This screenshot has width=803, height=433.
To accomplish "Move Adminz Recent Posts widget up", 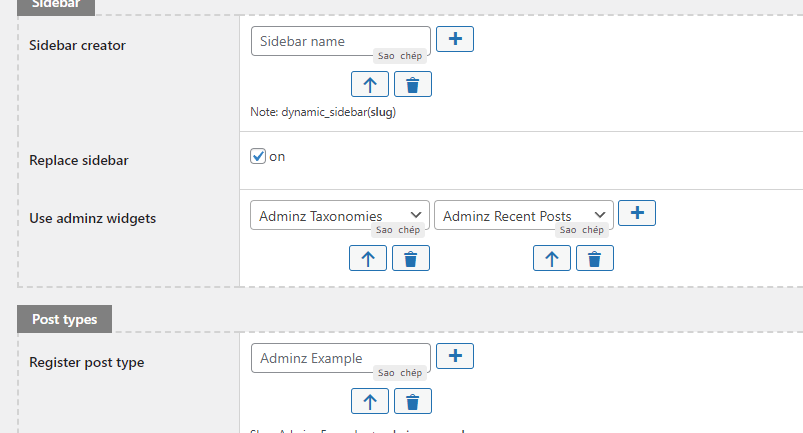I will click(551, 259).
